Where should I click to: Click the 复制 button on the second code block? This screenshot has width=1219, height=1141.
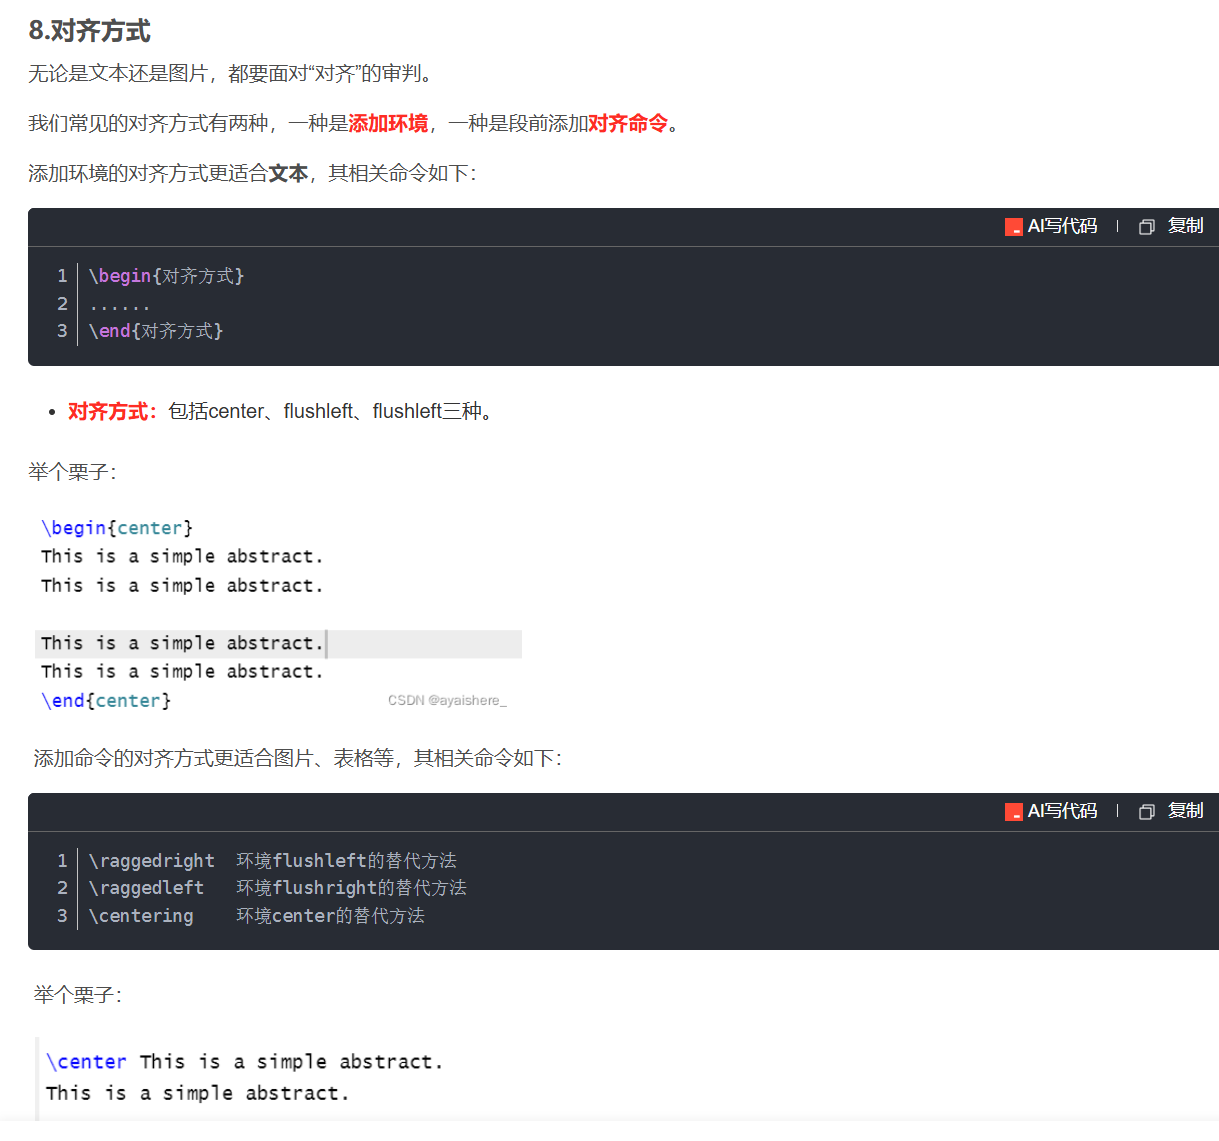tap(1186, 811)
